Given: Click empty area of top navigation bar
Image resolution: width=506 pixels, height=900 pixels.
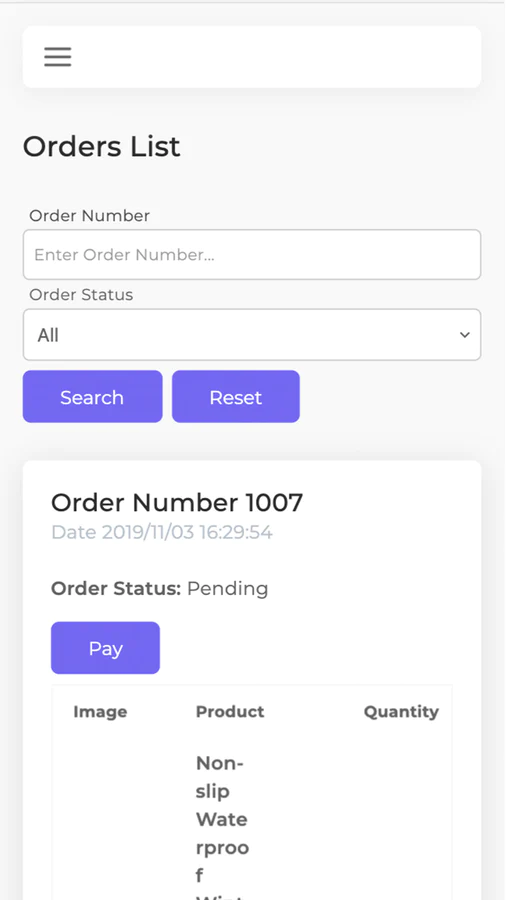Looking at the screenshot, I should 275,57.
